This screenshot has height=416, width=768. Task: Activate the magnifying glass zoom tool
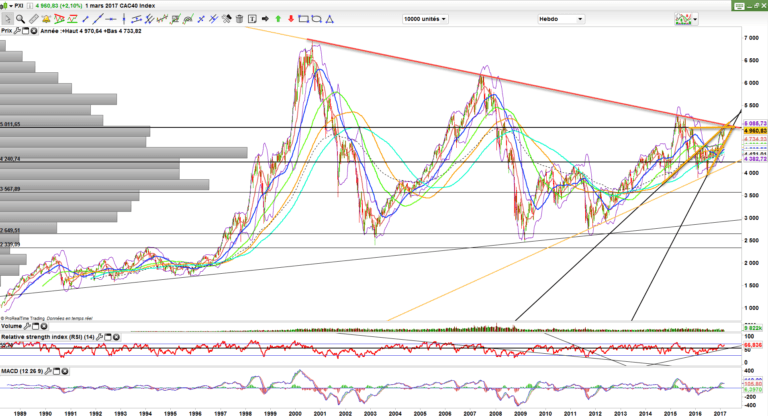21,18
